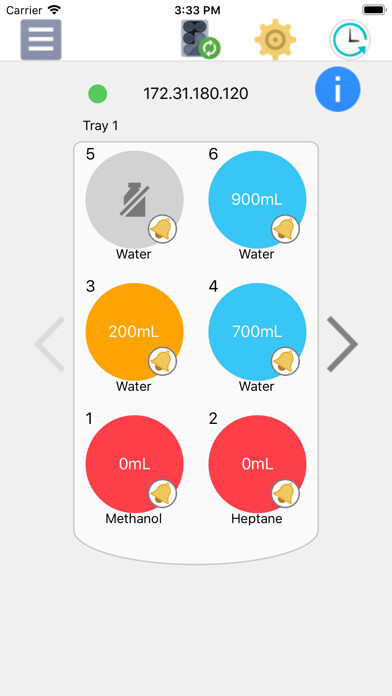Open the hamburger menu
The height and width of the screenshot is (696, 392).
41,40
